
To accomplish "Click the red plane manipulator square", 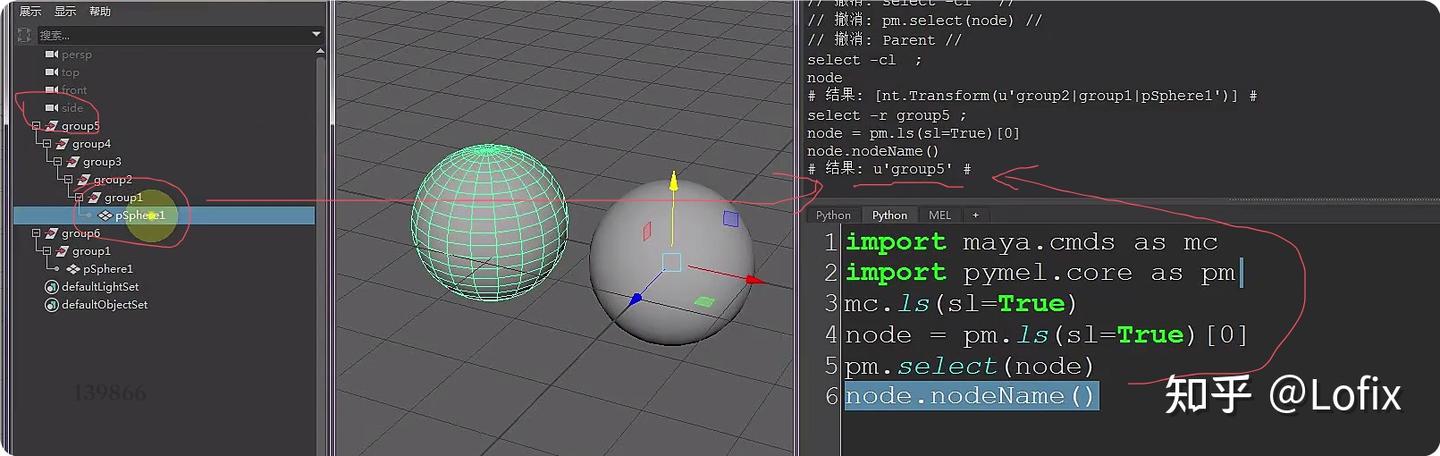I will [x=647, y=232].
